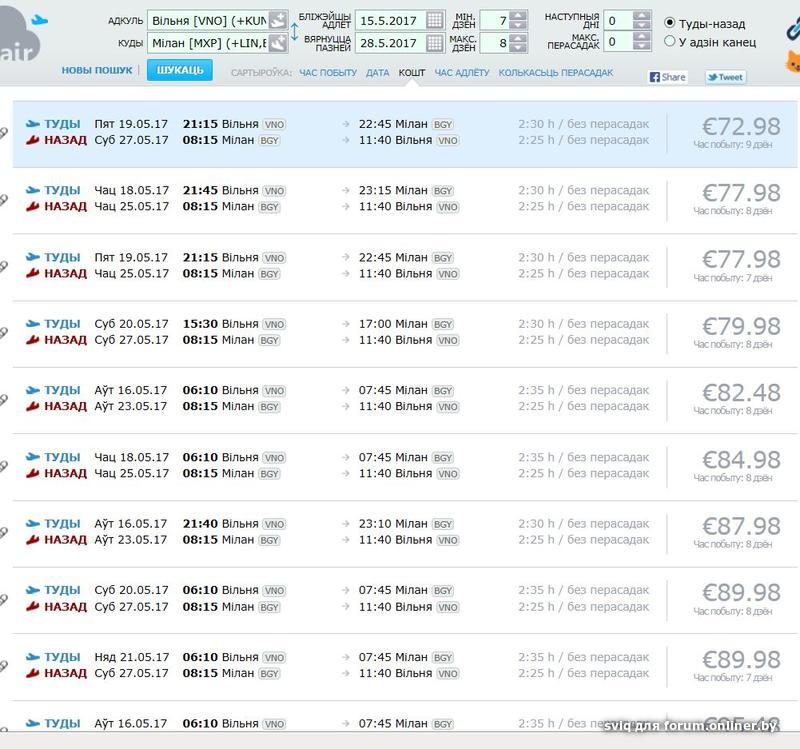Decrease the Мін. дзён value with down arrow
The height and width of the screenshot is (749, 800).
tap(518, 25)
